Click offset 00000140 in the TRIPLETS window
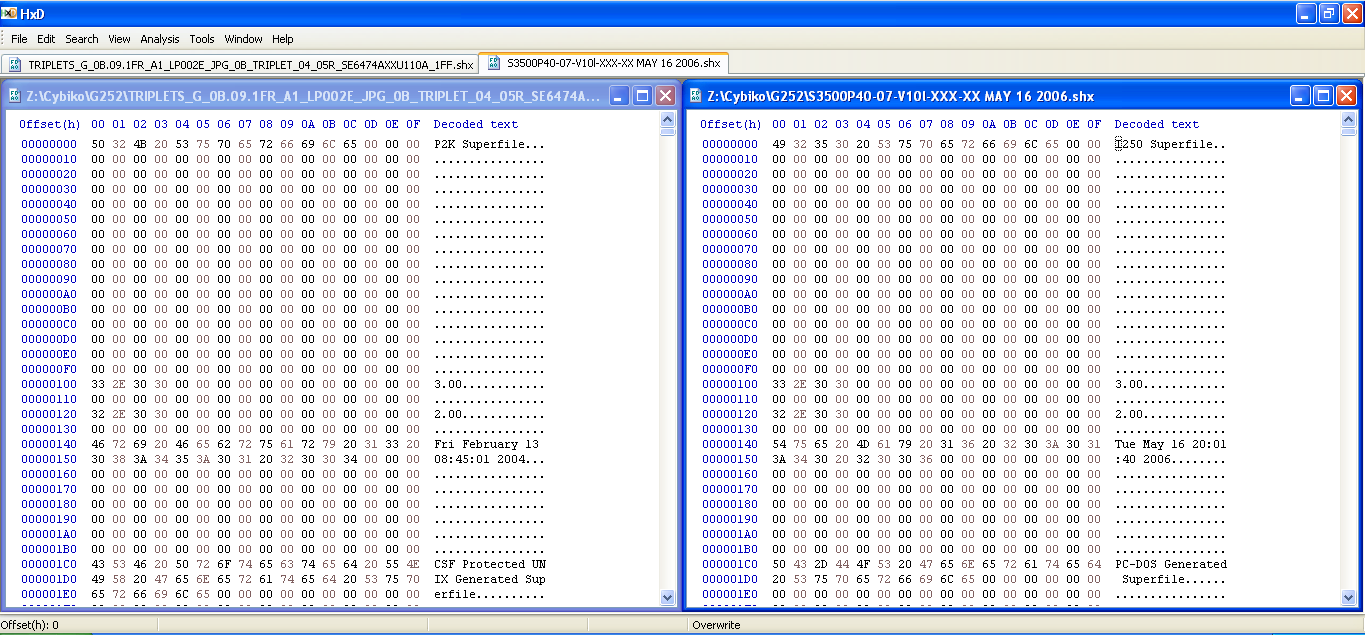This screenshot has width=1365, height=635. [49, 444]
